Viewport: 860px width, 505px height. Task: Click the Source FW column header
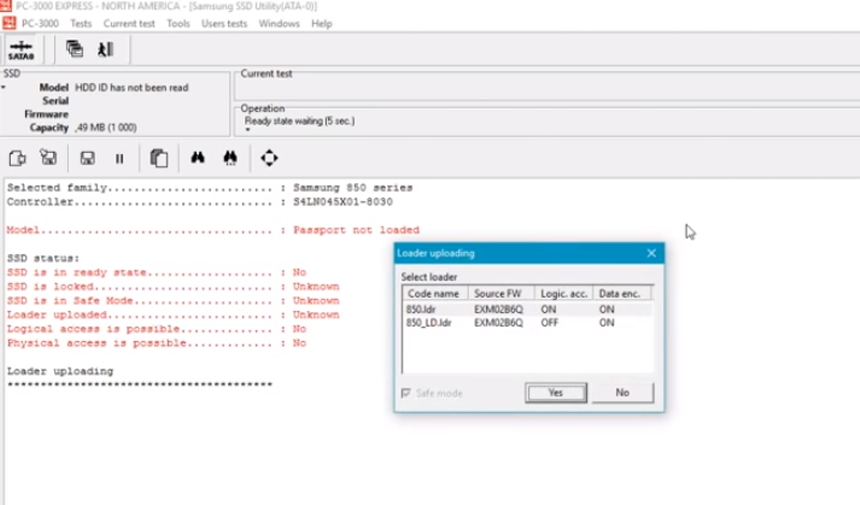[501, 293]
